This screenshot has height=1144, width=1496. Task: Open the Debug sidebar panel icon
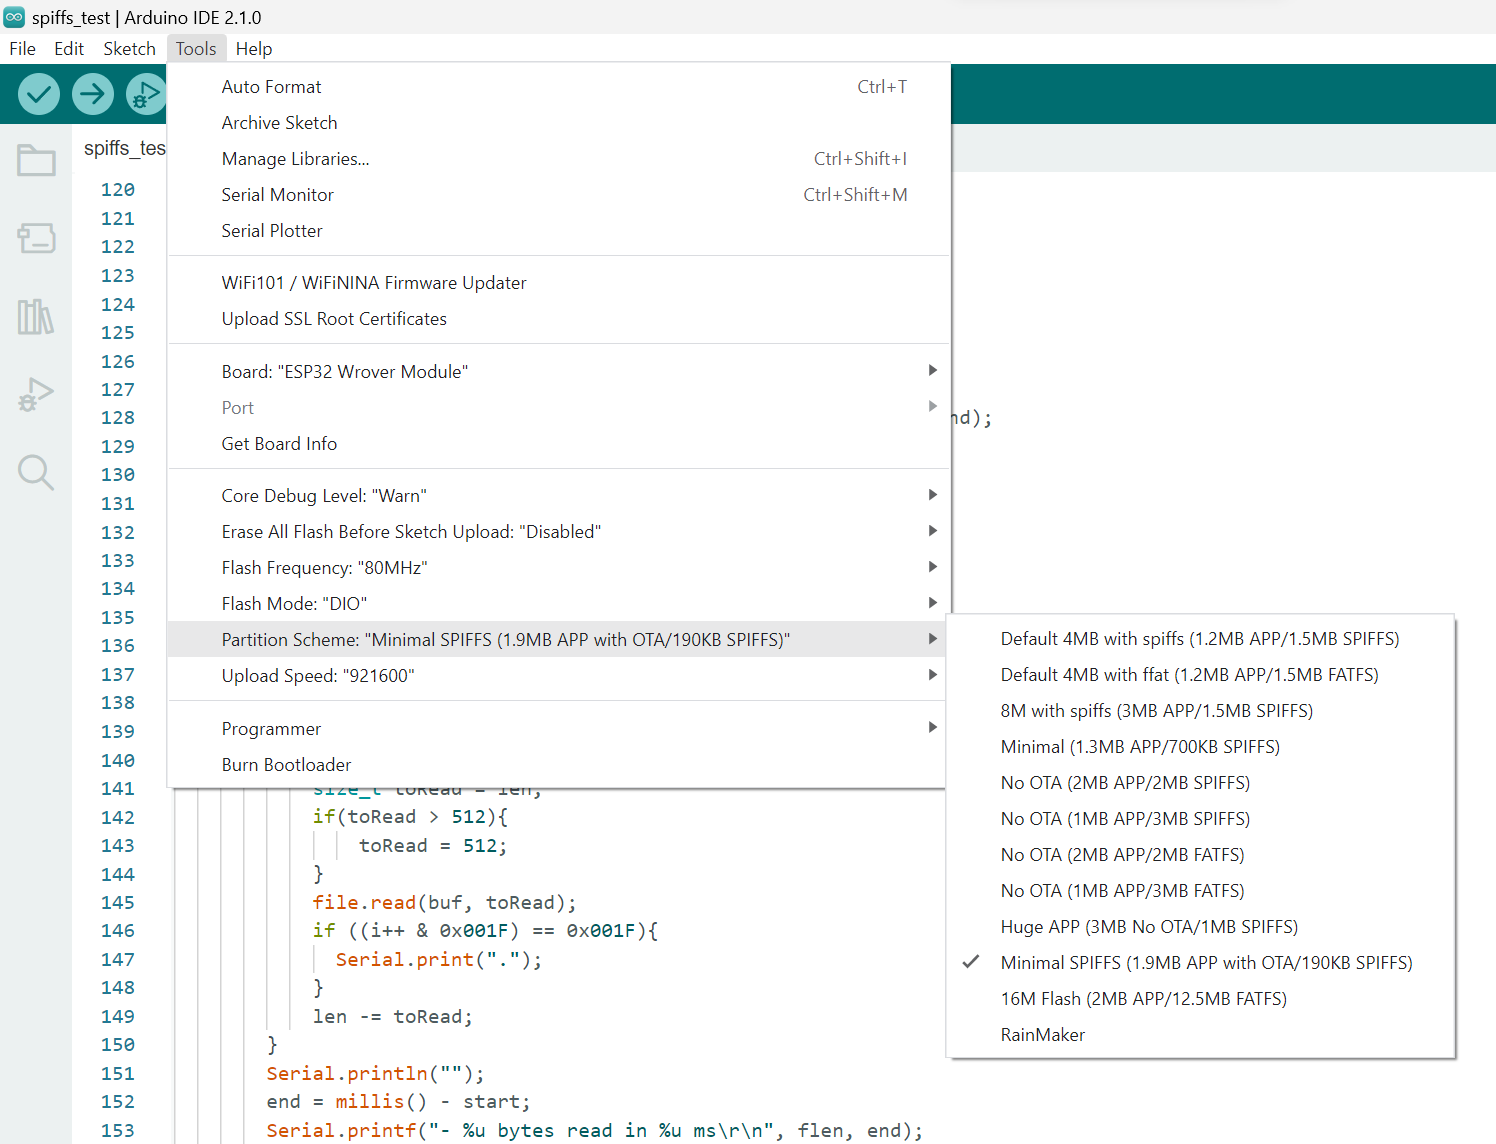[x=36, y=395]
